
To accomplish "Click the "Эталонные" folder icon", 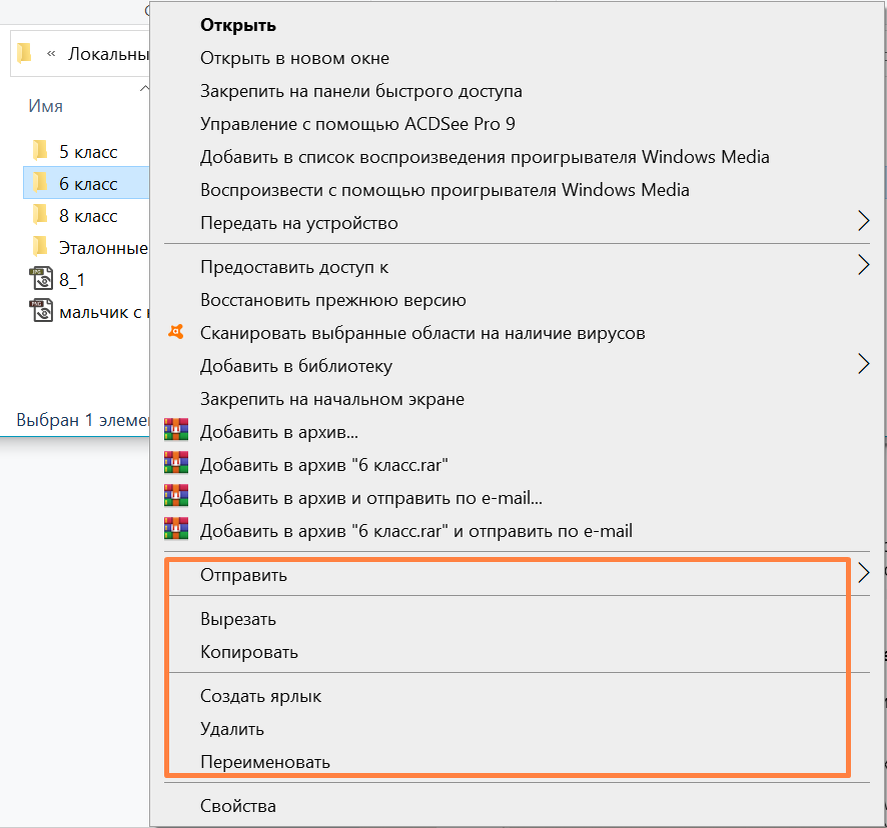I will (x=41, y=247).
